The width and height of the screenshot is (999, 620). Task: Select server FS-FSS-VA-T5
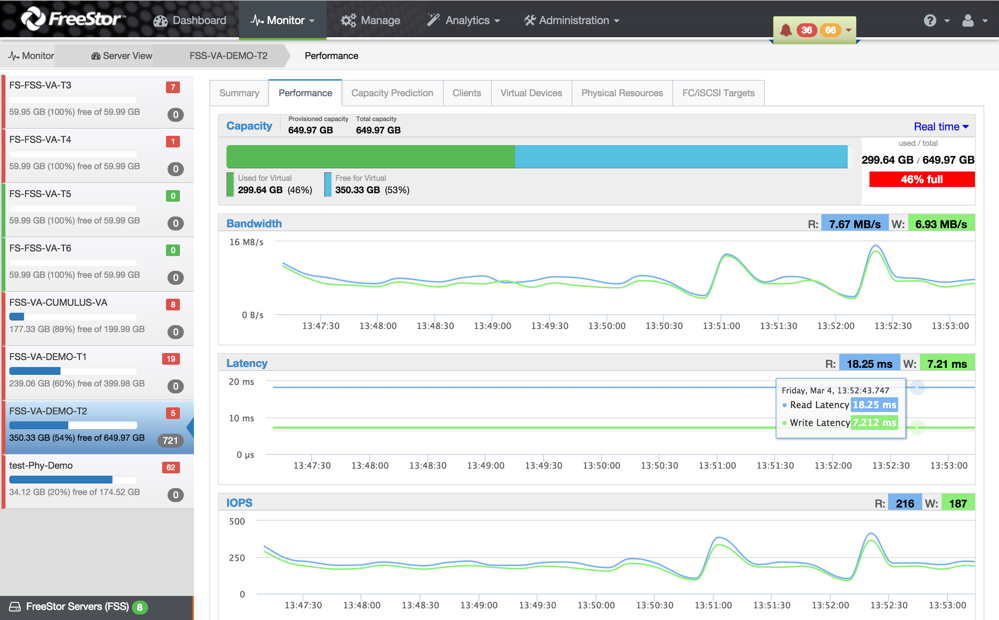(97, 210)
